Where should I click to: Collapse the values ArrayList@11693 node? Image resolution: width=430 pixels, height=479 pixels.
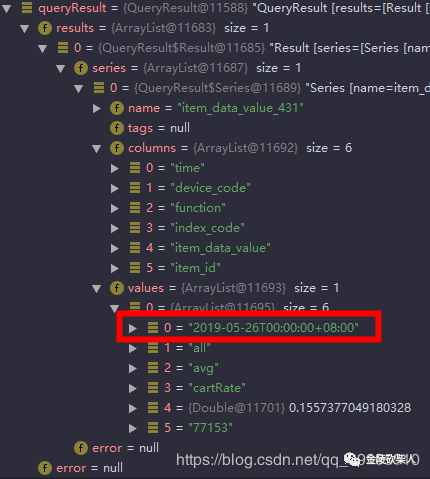tap(97, 289)
